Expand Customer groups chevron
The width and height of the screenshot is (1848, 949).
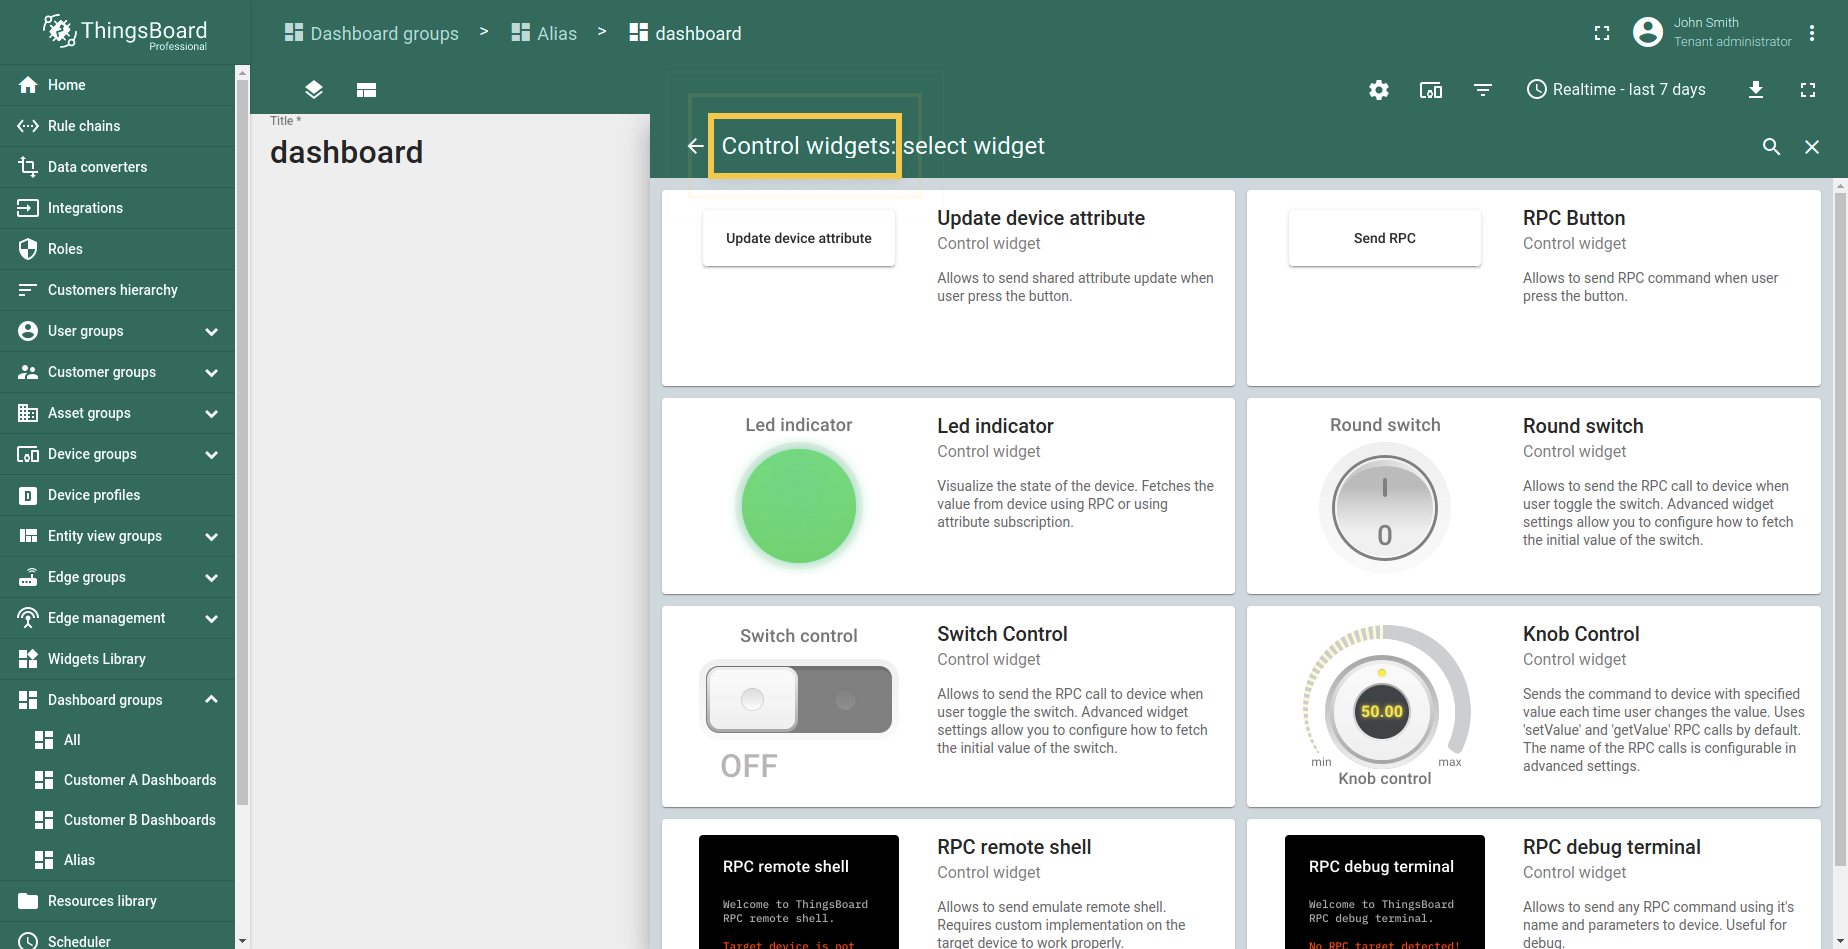pyautogui.click(x=211, y=372)
